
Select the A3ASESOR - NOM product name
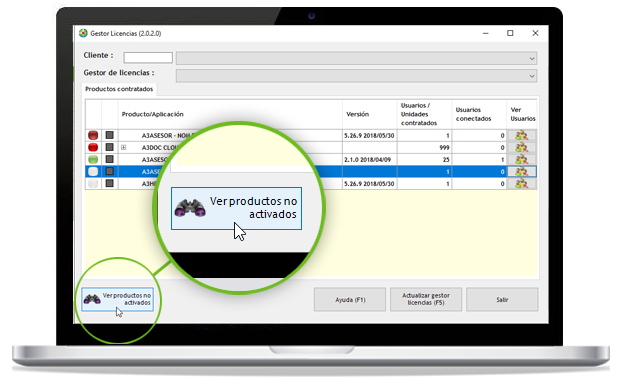pos(168,136)
